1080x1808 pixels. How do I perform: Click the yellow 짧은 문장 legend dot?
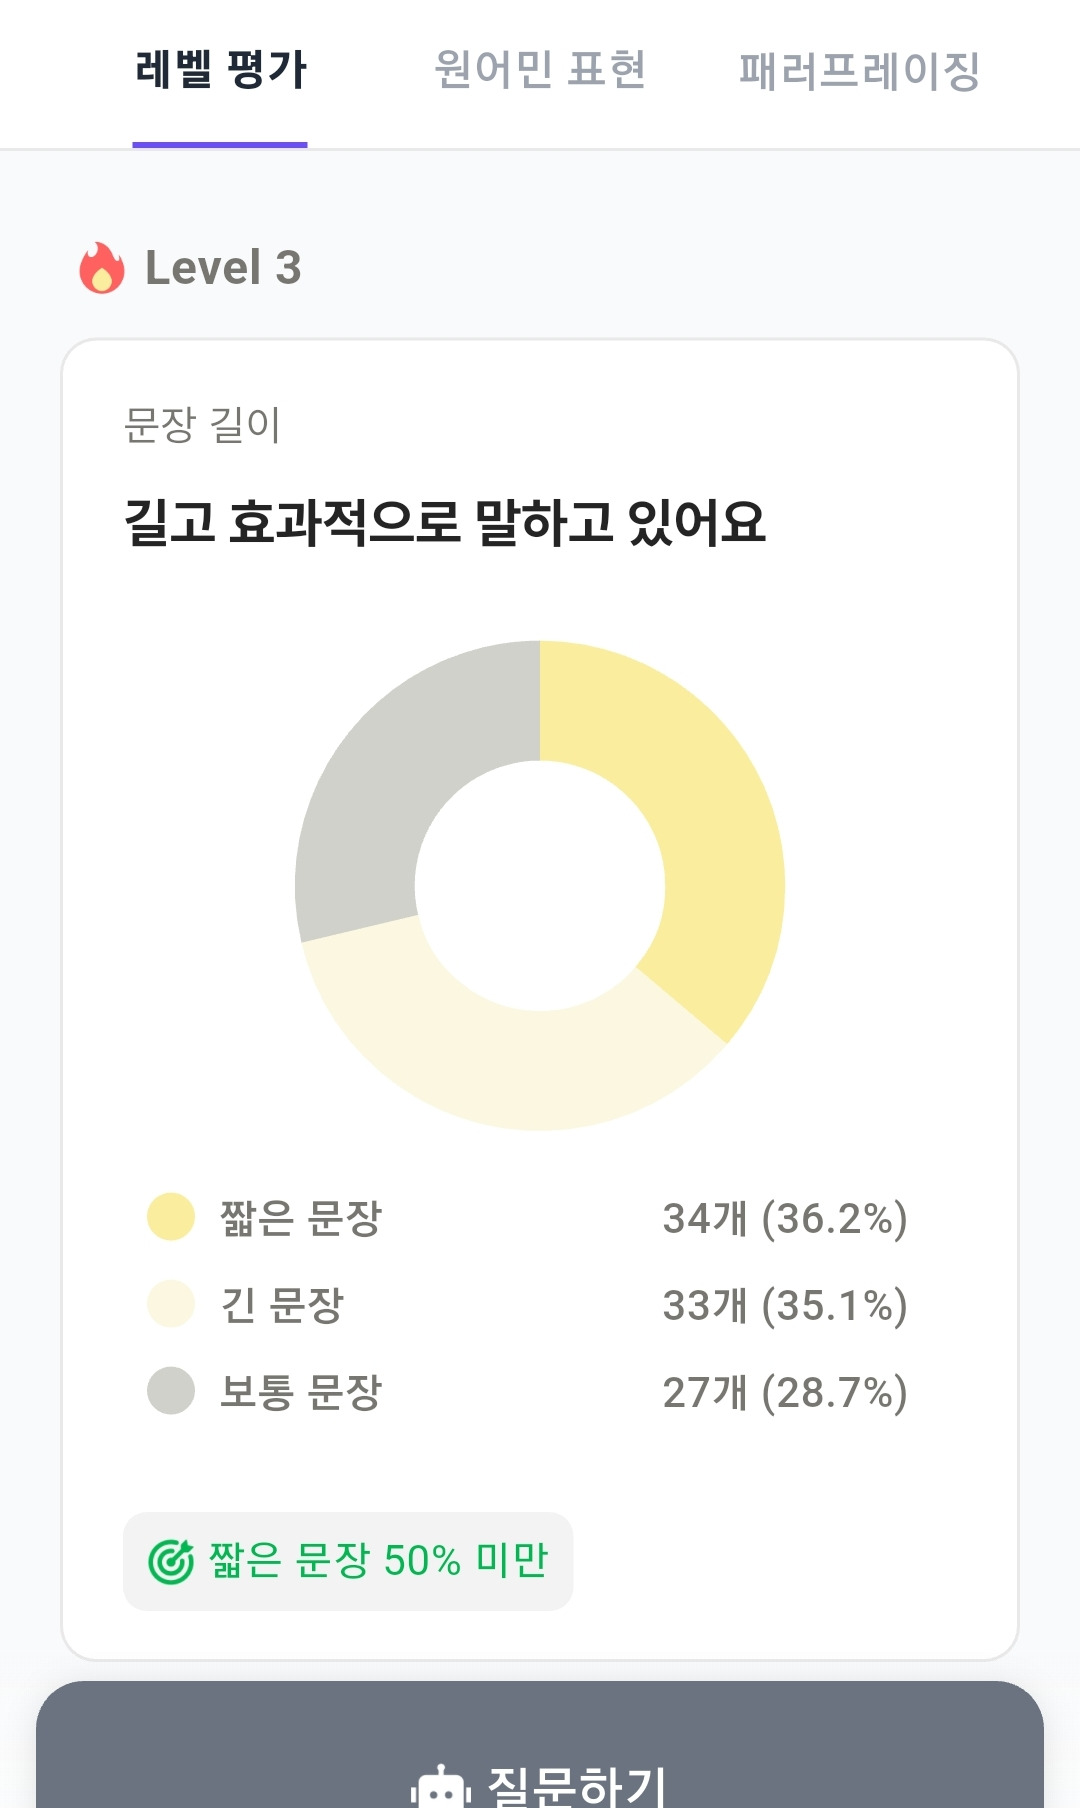tap(171, 1217)
